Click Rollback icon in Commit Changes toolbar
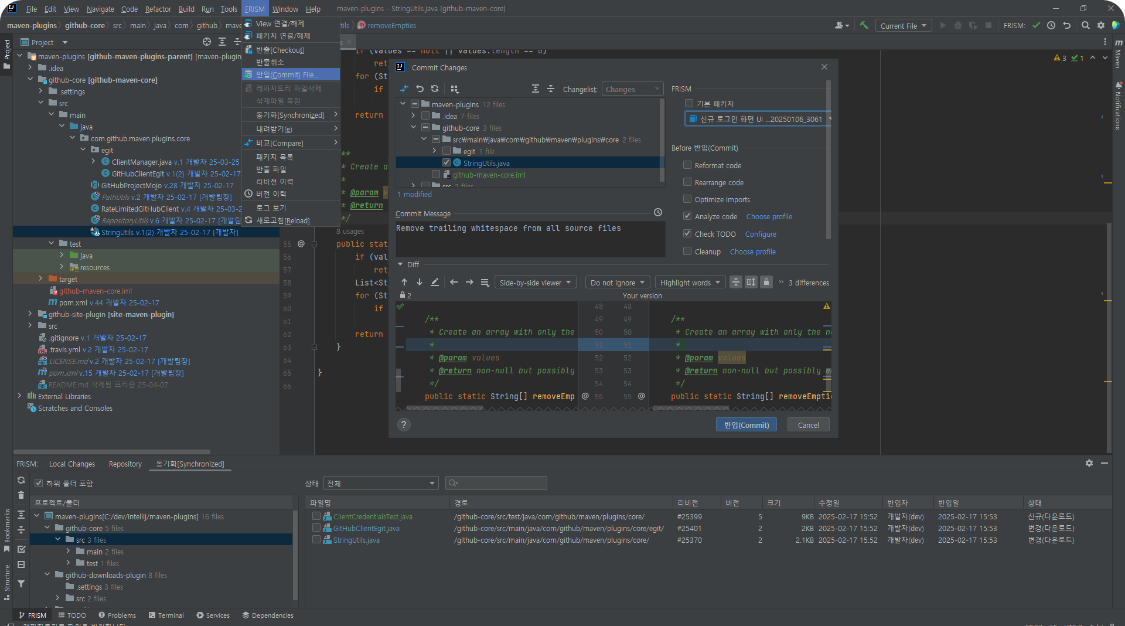The height and width of the screenshot is (626, 1125). pyautogui.click(x=420, y=89)
